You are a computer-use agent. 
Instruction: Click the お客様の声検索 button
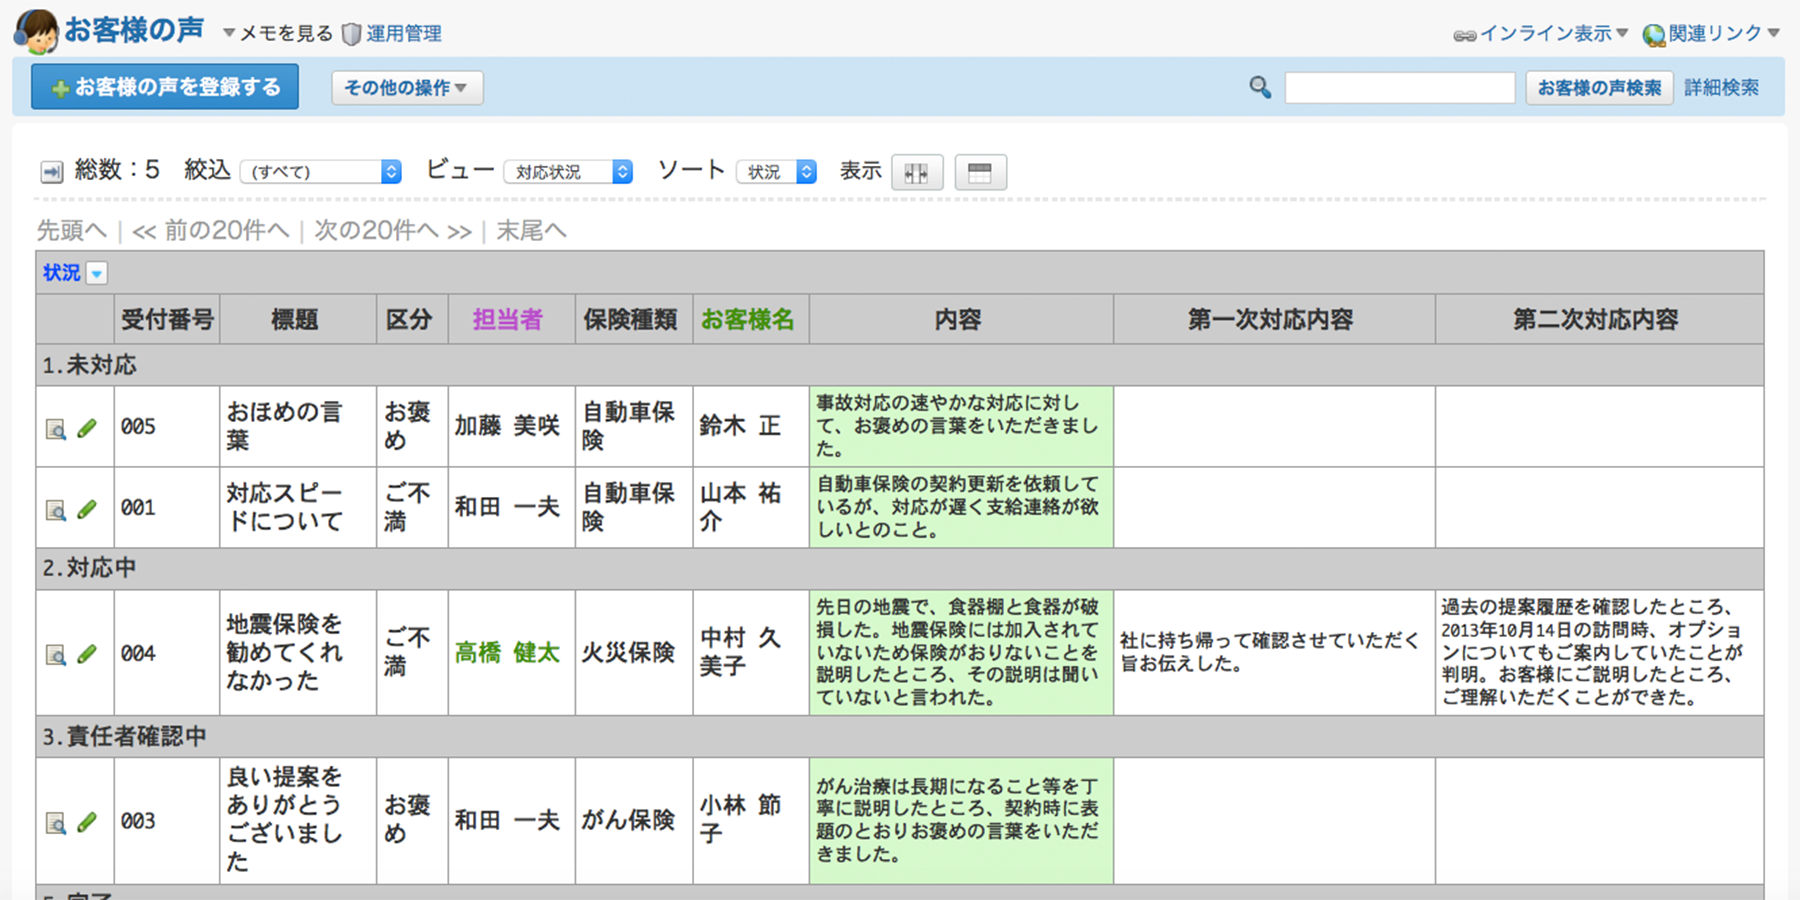click(x=1598, y=88)
